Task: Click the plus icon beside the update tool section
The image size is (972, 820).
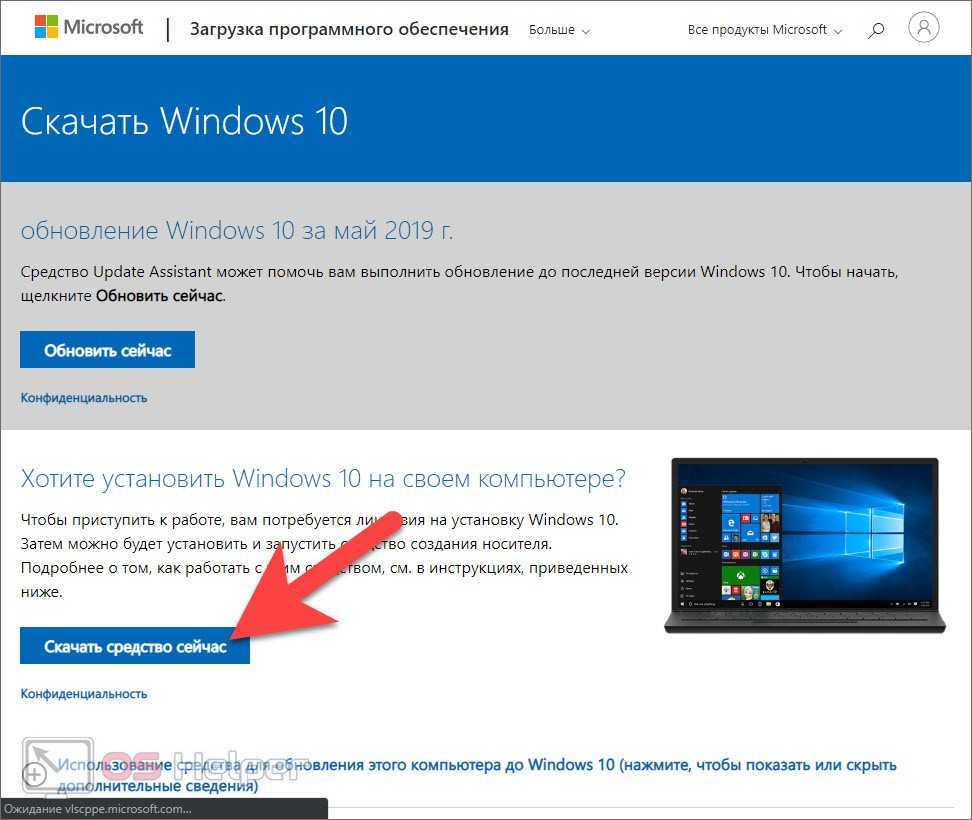Action: point(33,773)
